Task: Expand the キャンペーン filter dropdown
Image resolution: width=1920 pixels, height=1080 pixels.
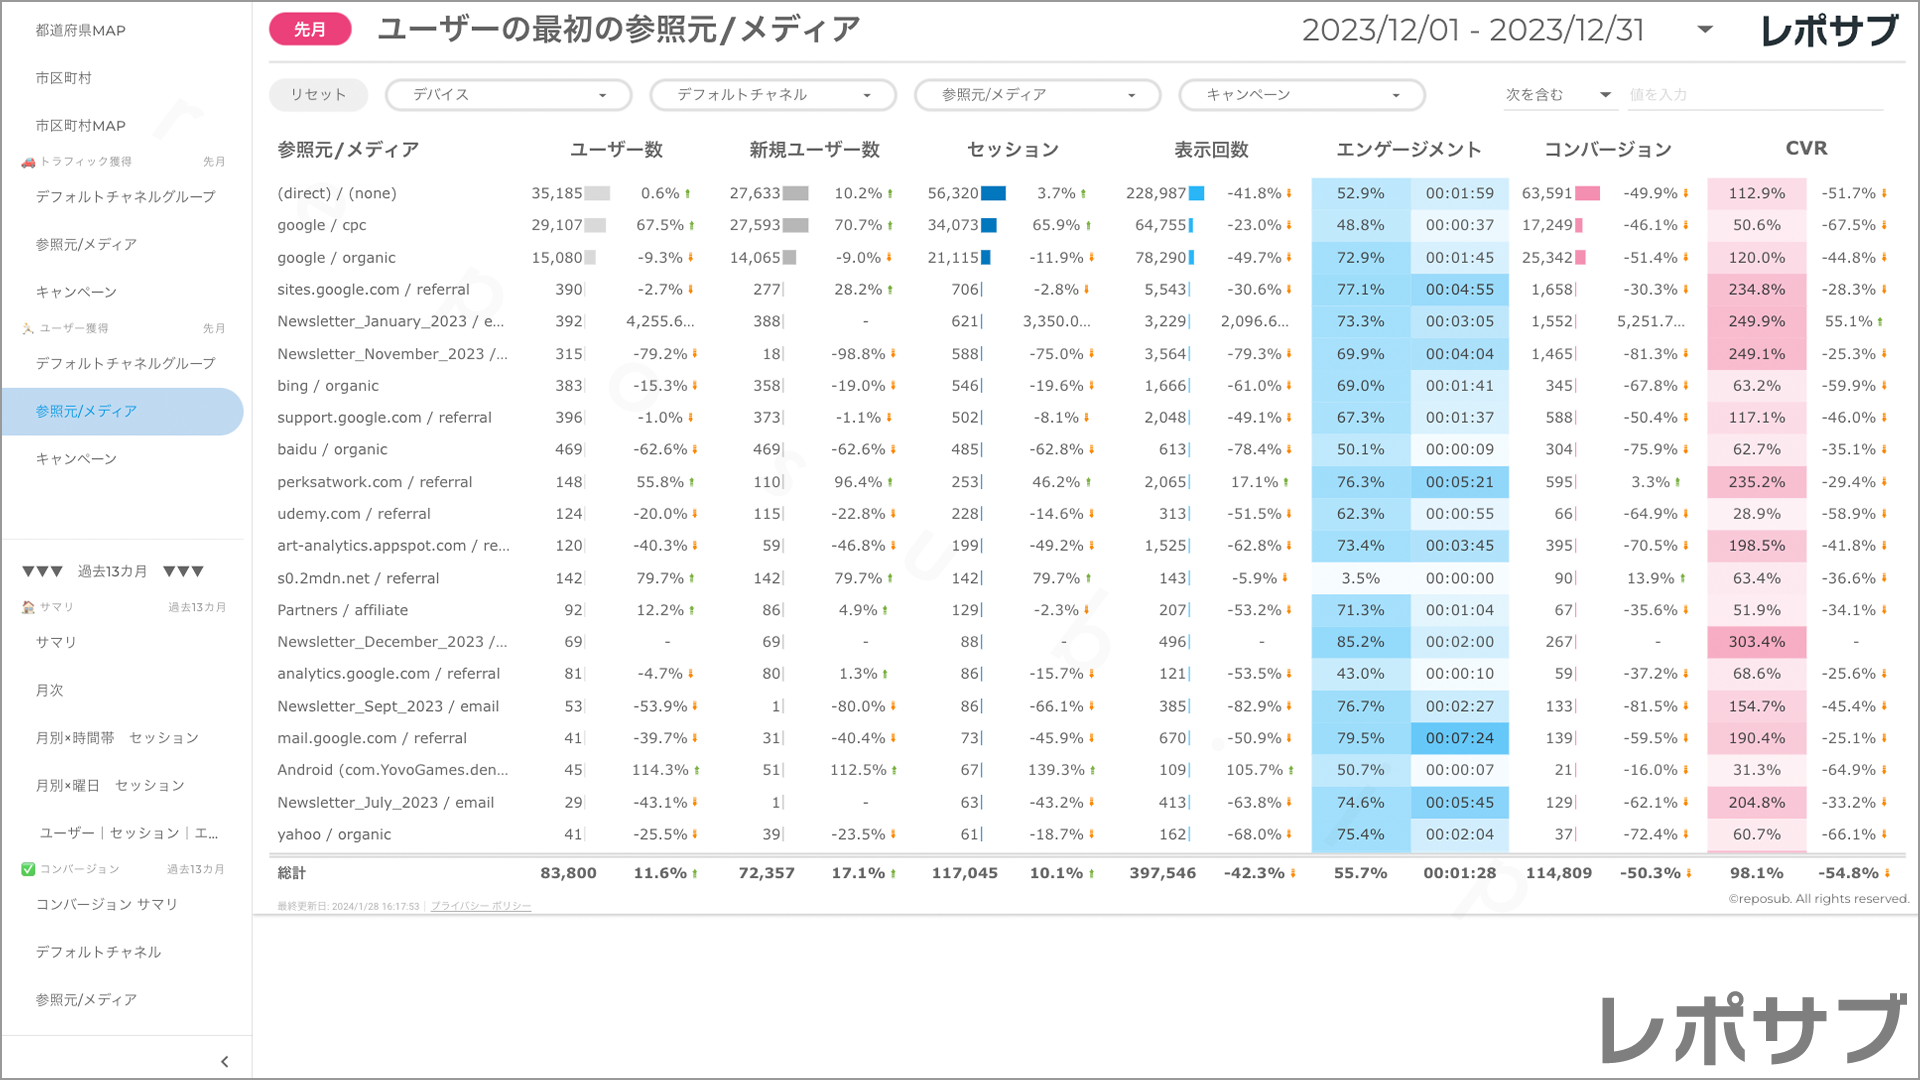Action: (1301, 95)
